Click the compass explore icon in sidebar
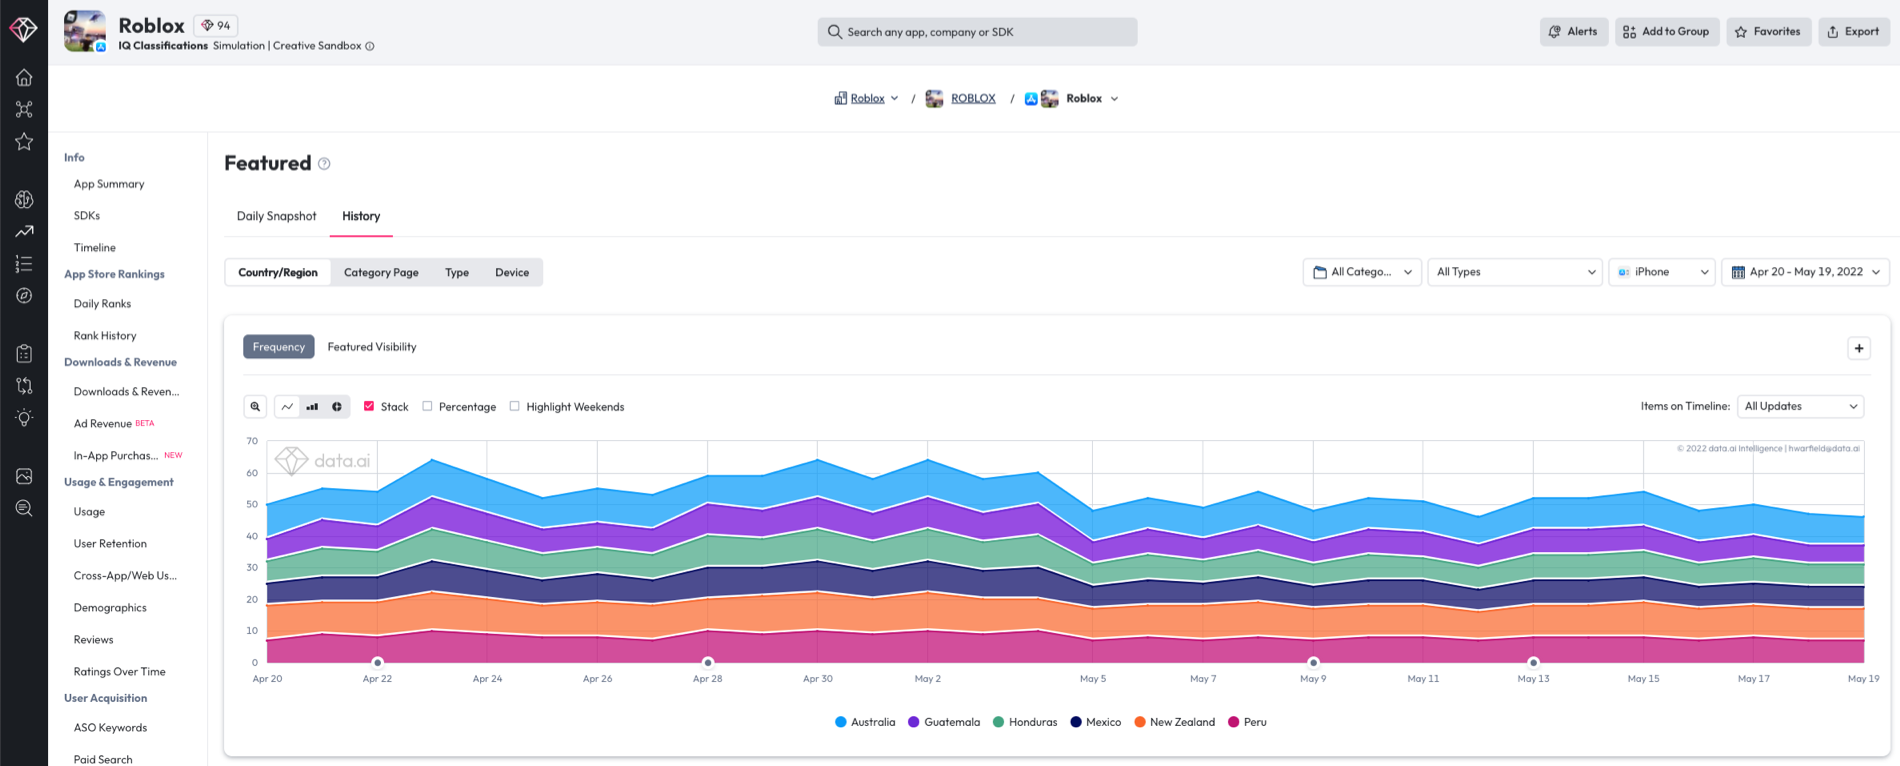1900x766 pixels. [x=24, y=296]
